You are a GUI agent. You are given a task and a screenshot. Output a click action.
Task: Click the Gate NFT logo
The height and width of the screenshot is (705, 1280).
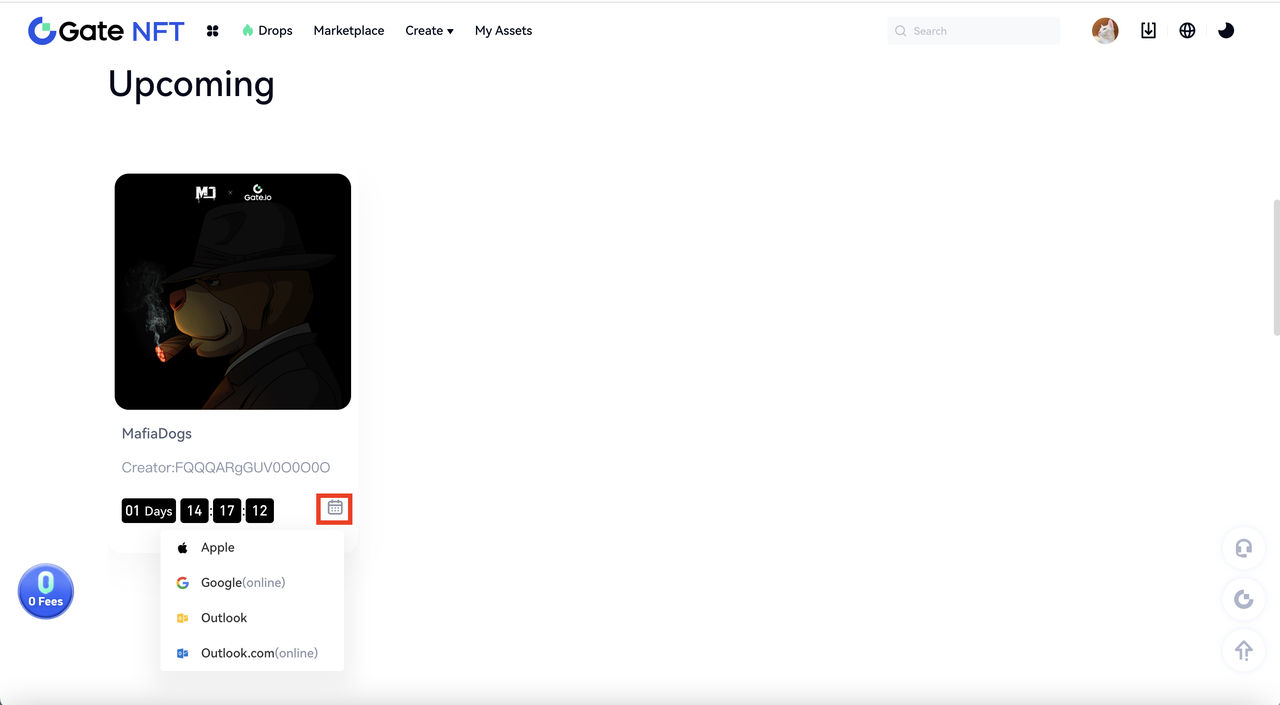pyautogui.click(x=106, y=31)
